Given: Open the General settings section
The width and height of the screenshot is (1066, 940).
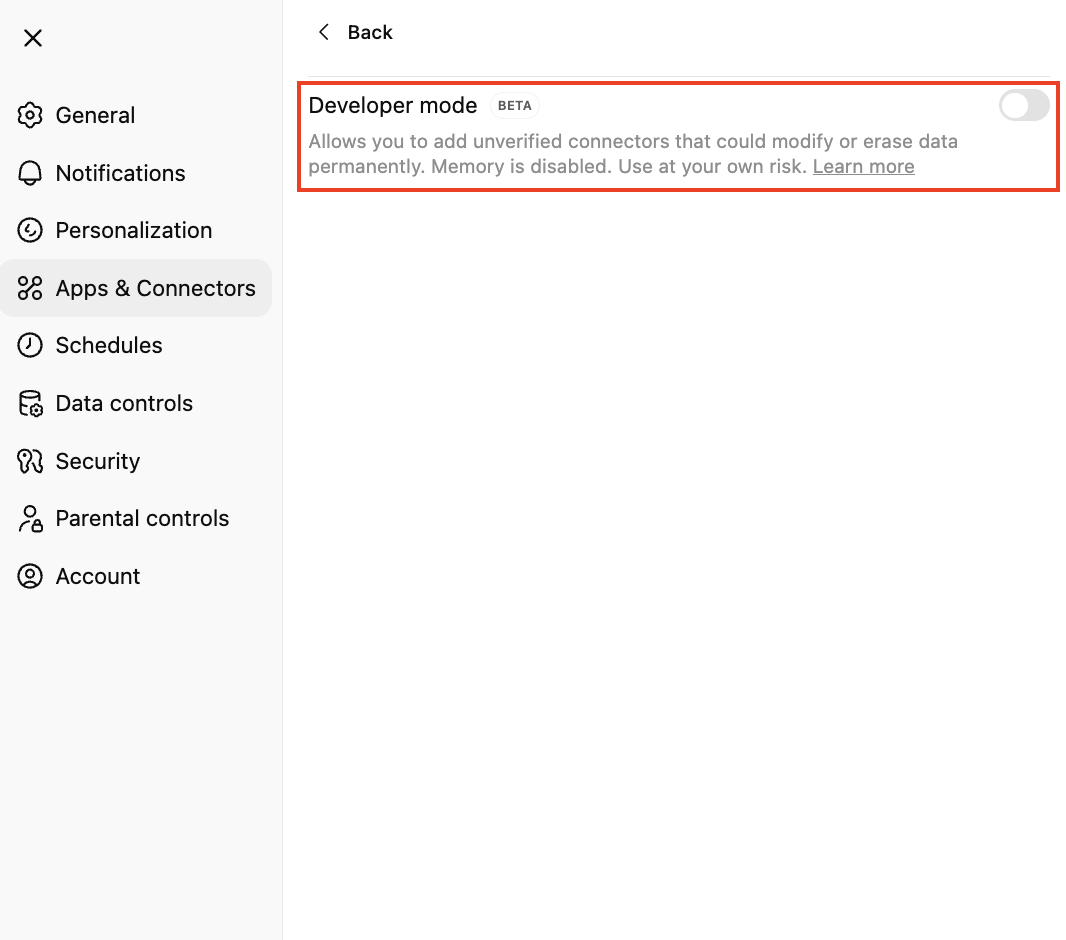Looking at the screenshot, I should 95,115.
